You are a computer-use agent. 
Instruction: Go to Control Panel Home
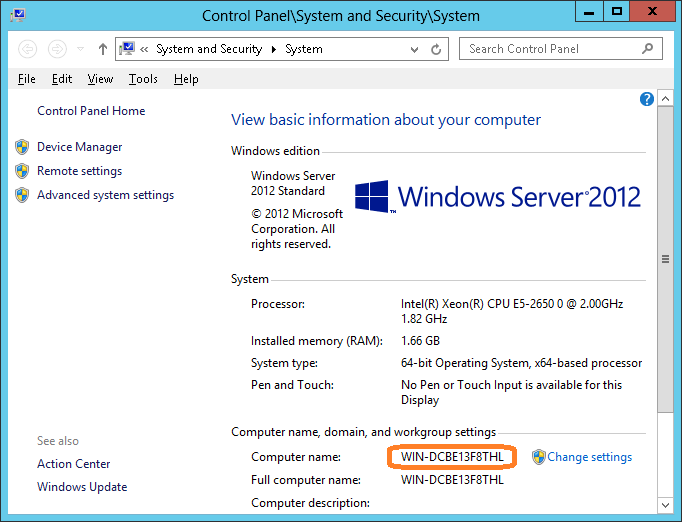91,111
